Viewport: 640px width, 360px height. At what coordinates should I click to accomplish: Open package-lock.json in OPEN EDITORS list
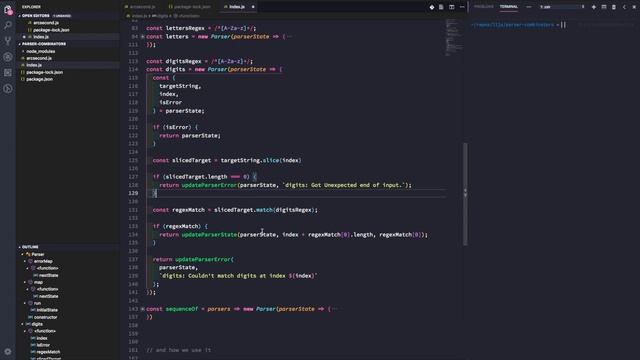point(51,30)
